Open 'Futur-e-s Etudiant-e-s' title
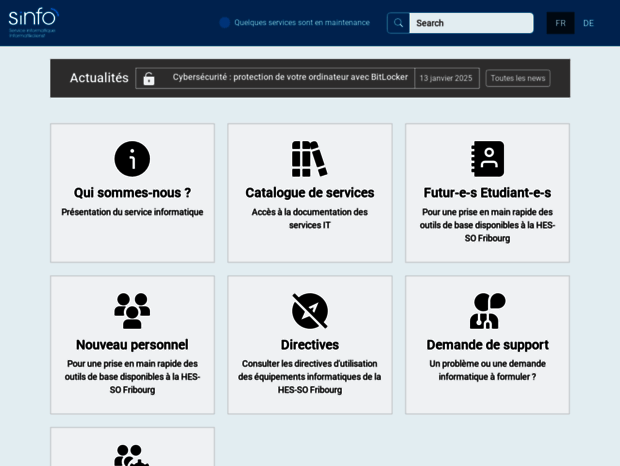 487,193
